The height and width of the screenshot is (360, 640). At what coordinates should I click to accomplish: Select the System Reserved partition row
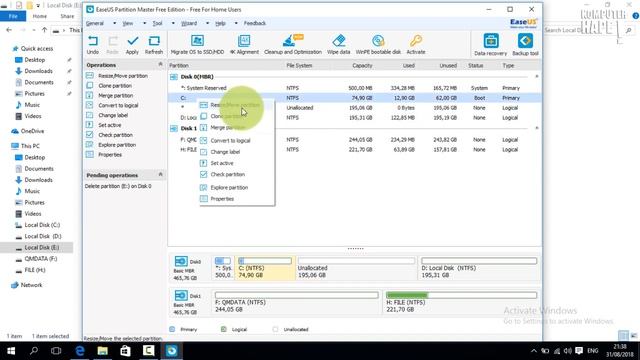click(353, 88)
